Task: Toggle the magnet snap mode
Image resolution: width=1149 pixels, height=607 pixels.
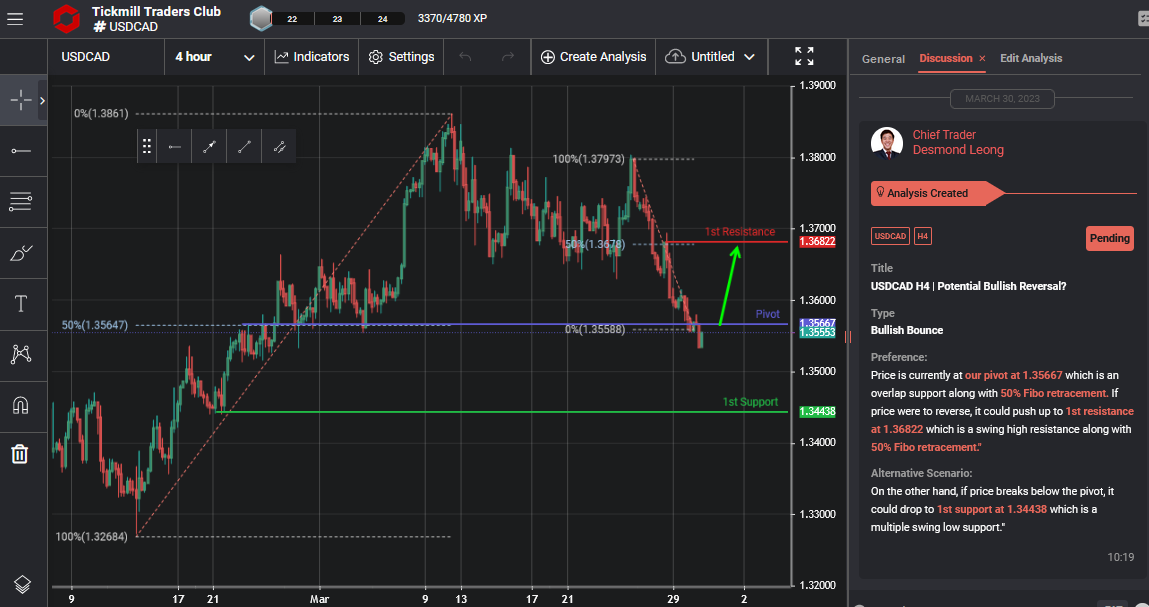Action: pos(21,405)
